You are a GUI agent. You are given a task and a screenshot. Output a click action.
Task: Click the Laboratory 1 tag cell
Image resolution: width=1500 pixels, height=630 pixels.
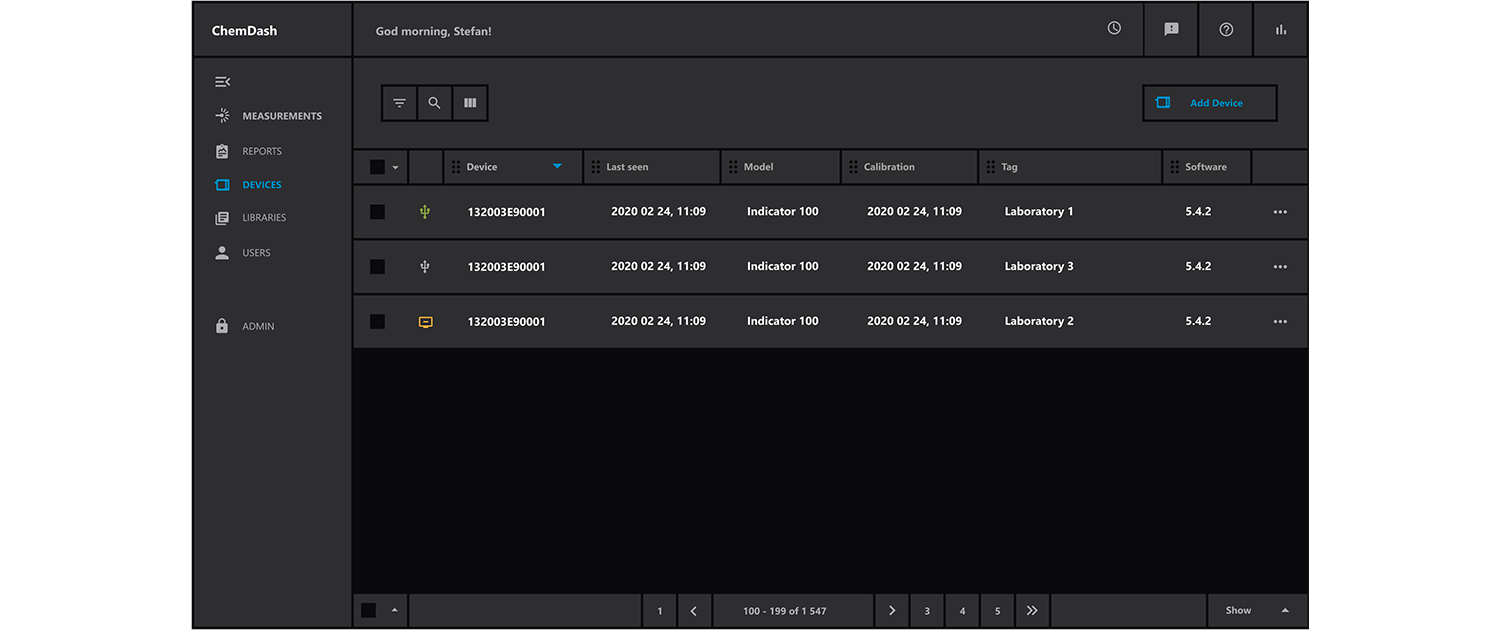[x=1039, y=212]
